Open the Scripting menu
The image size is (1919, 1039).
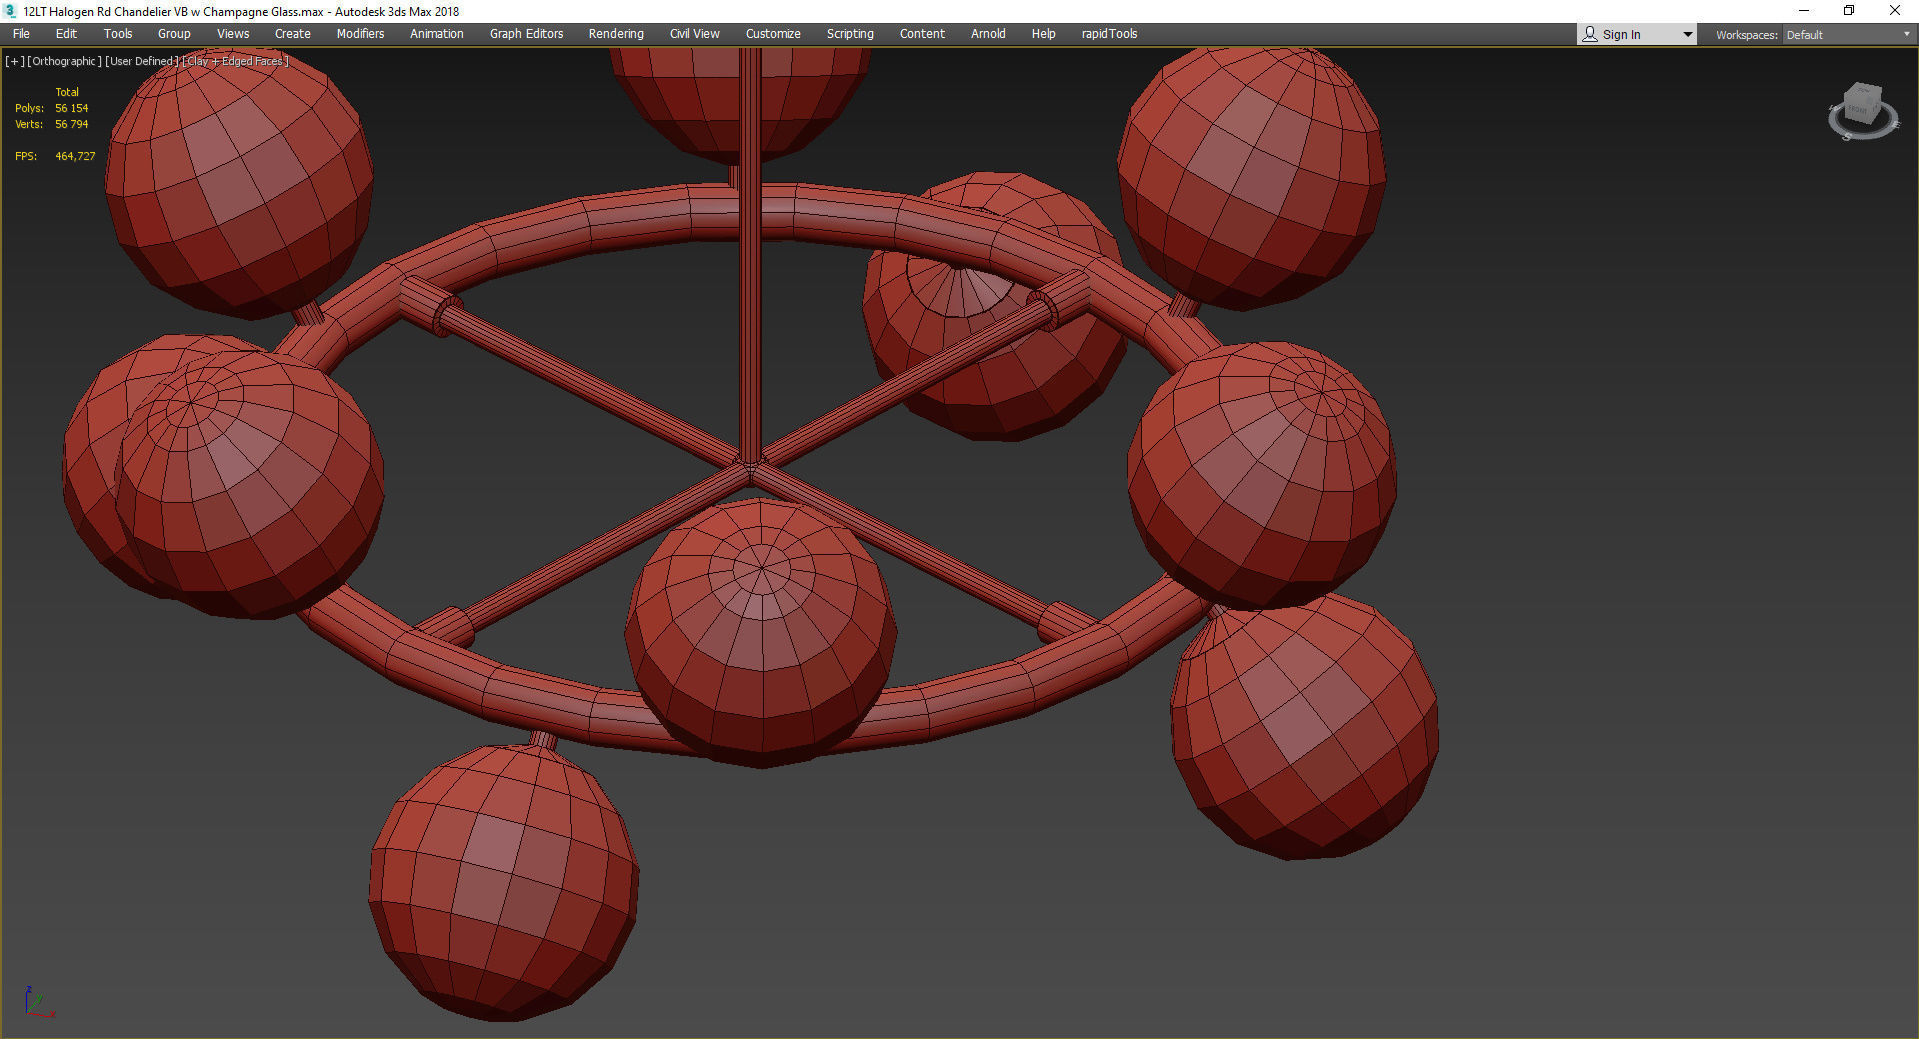click(x=850, y=34)
